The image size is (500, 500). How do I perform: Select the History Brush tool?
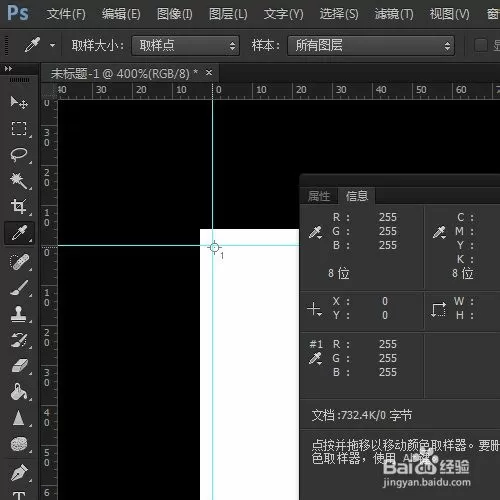[x=19, y=340]
